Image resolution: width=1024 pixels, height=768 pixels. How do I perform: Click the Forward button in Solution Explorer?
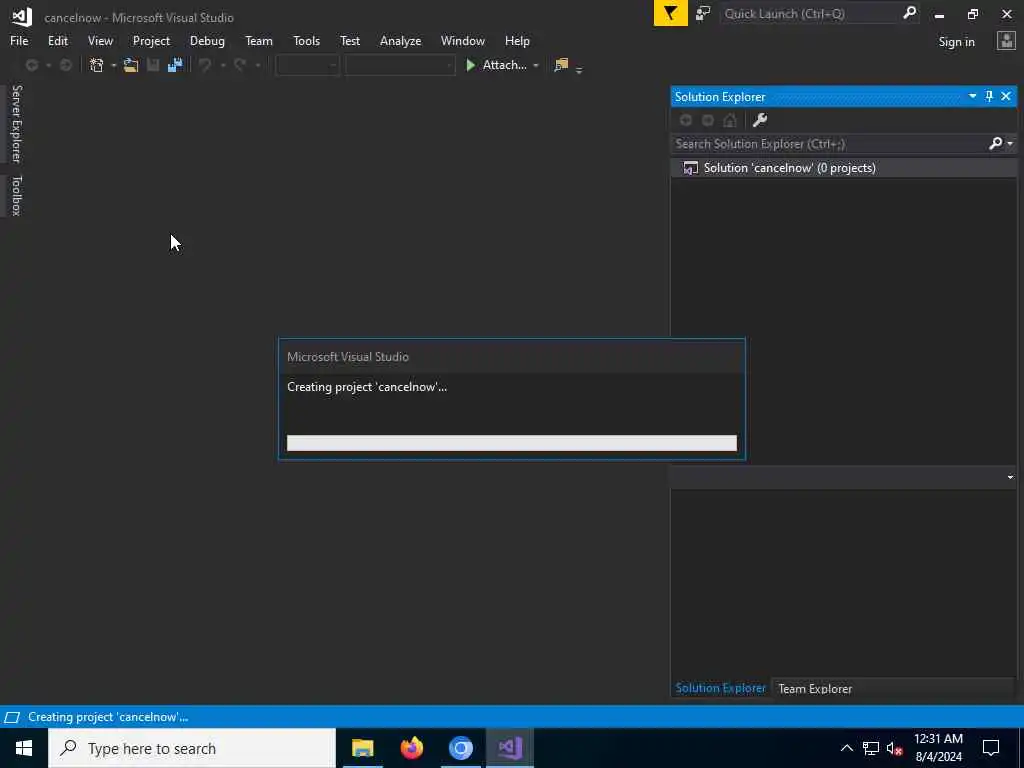click(708, 120)
